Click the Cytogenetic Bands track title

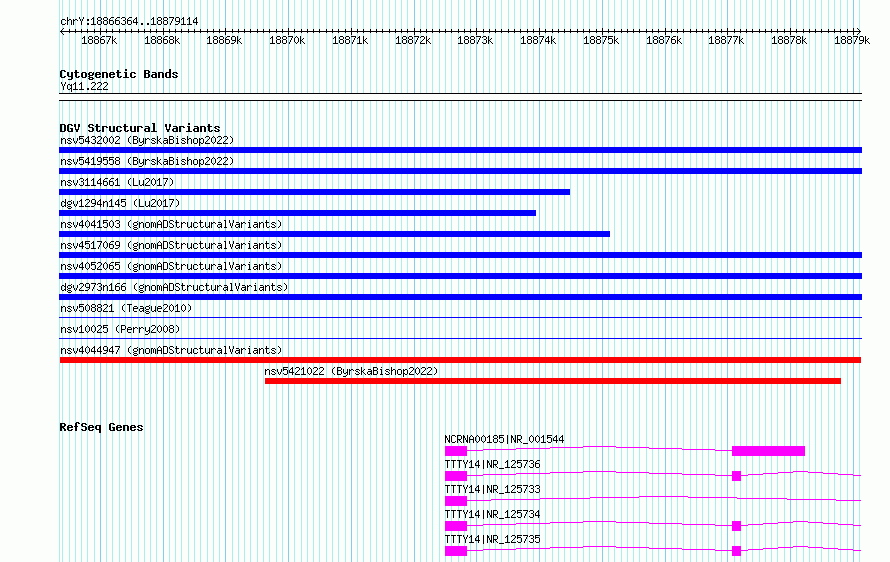119,74
